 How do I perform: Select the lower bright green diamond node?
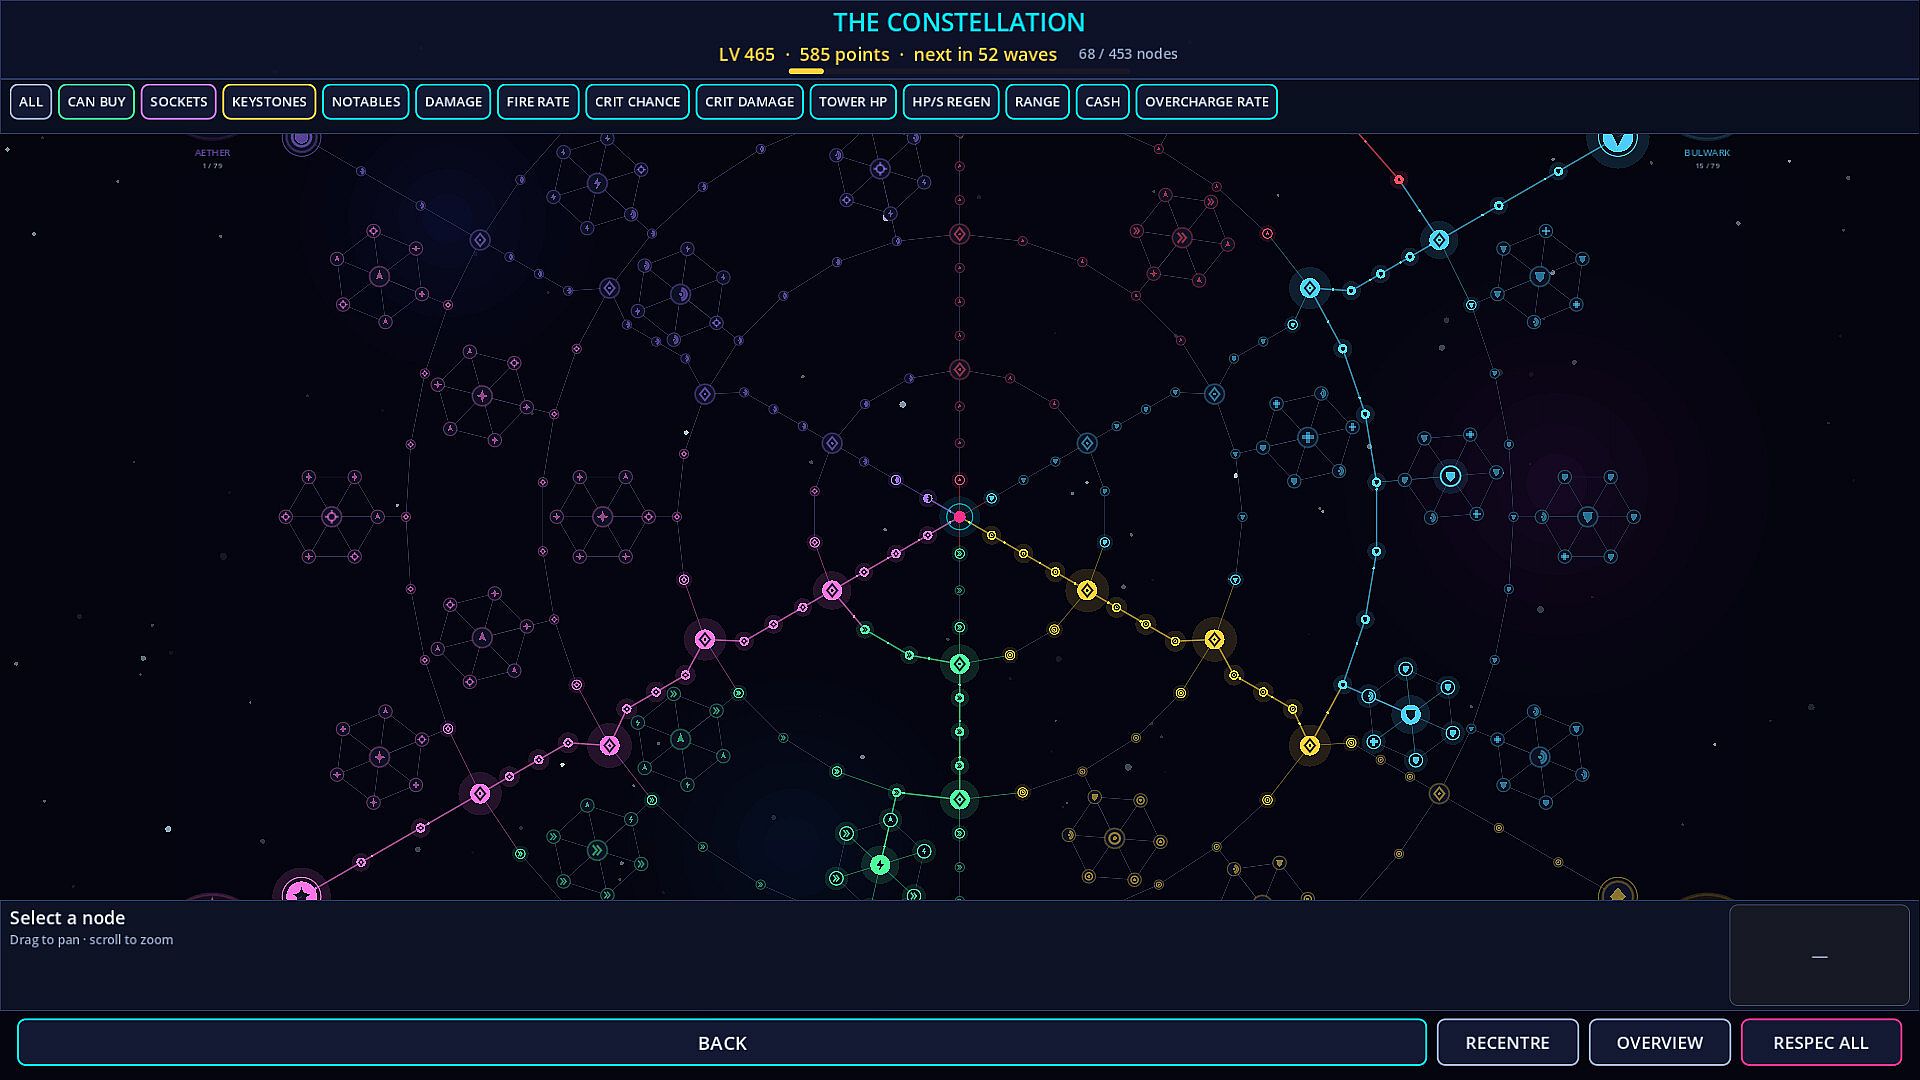(959, 799)
